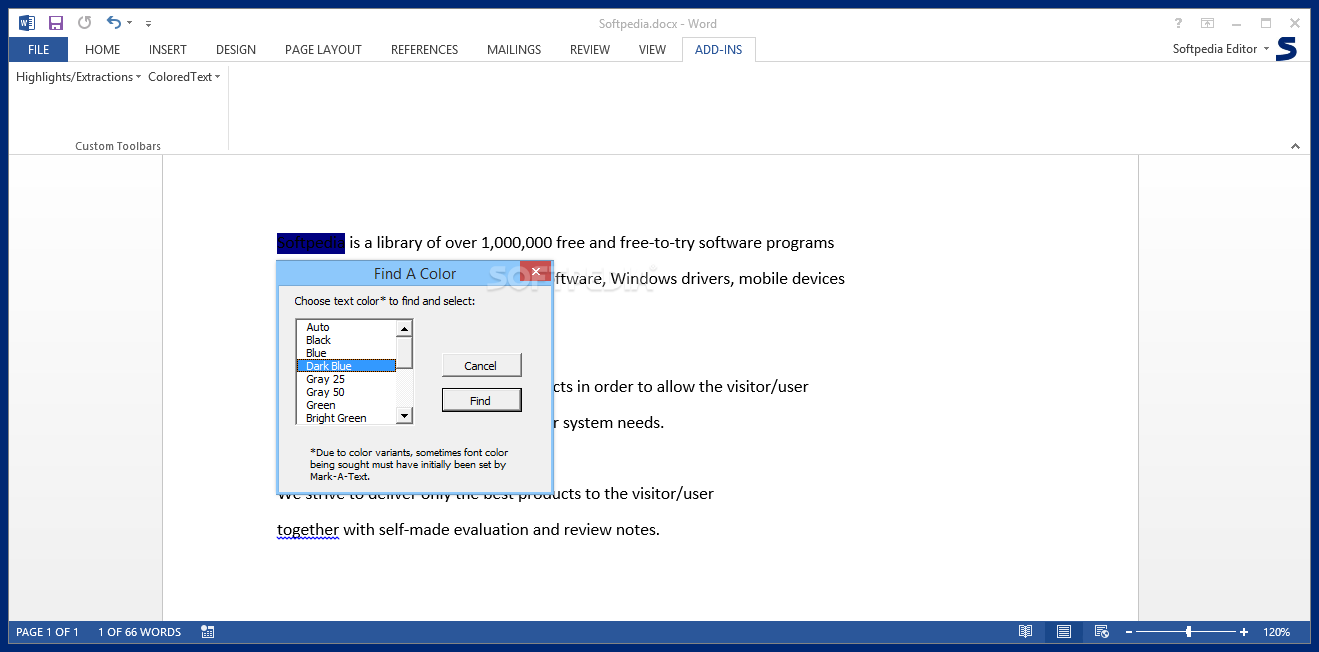Select Green in the color list

[x=346, y=405]
